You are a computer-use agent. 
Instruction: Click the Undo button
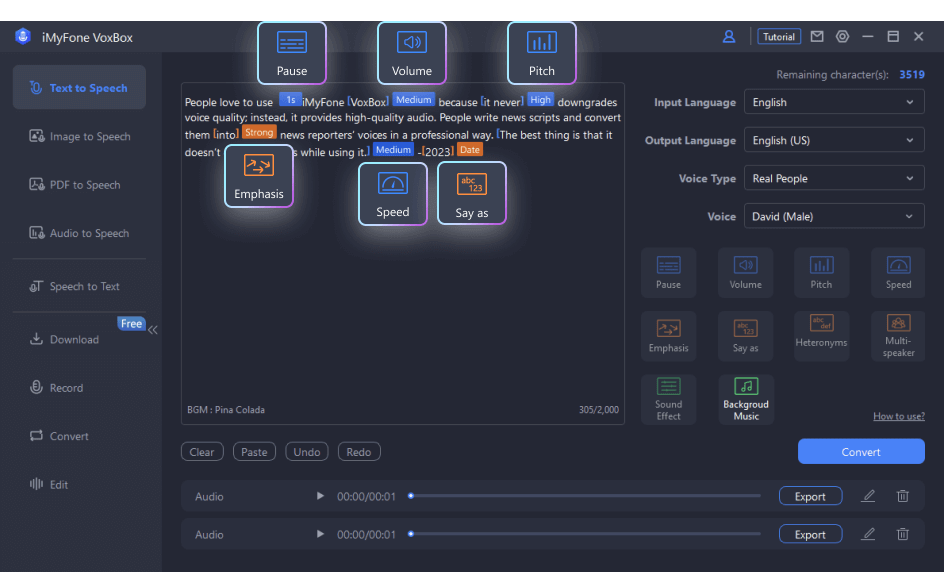click(x=306, y=452)
